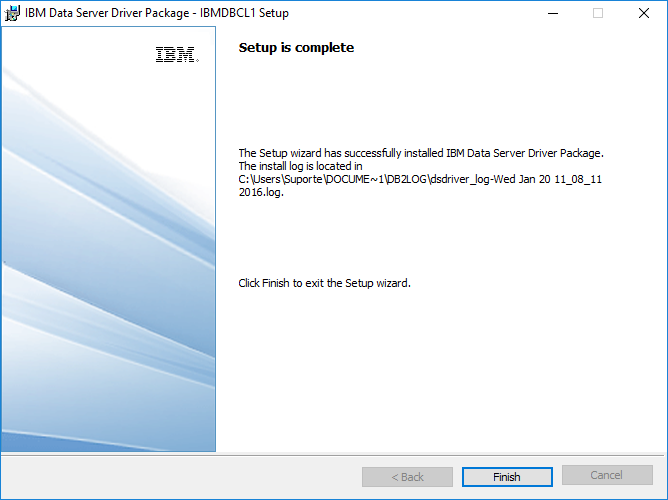
Task: Click the successfully installed message line
Action: 421,153
